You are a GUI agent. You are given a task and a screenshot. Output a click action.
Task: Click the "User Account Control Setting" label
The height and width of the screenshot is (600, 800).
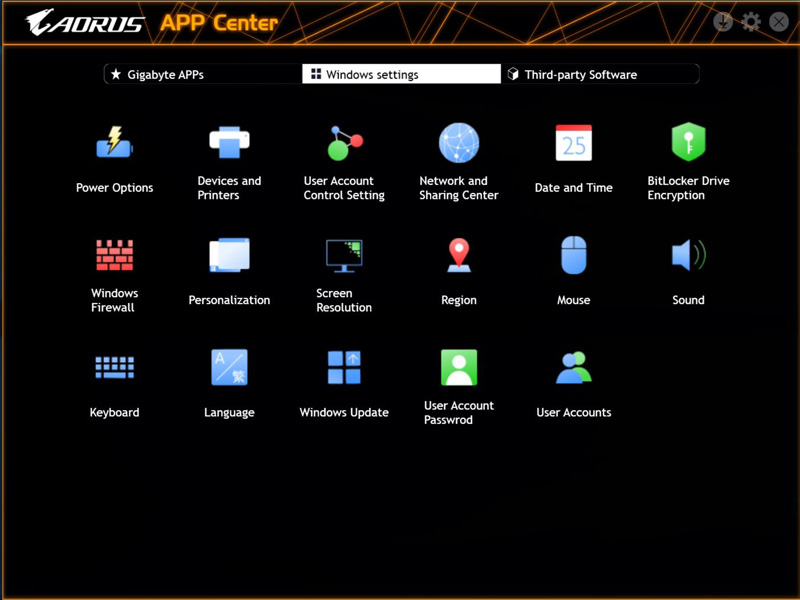pos(344,188)
